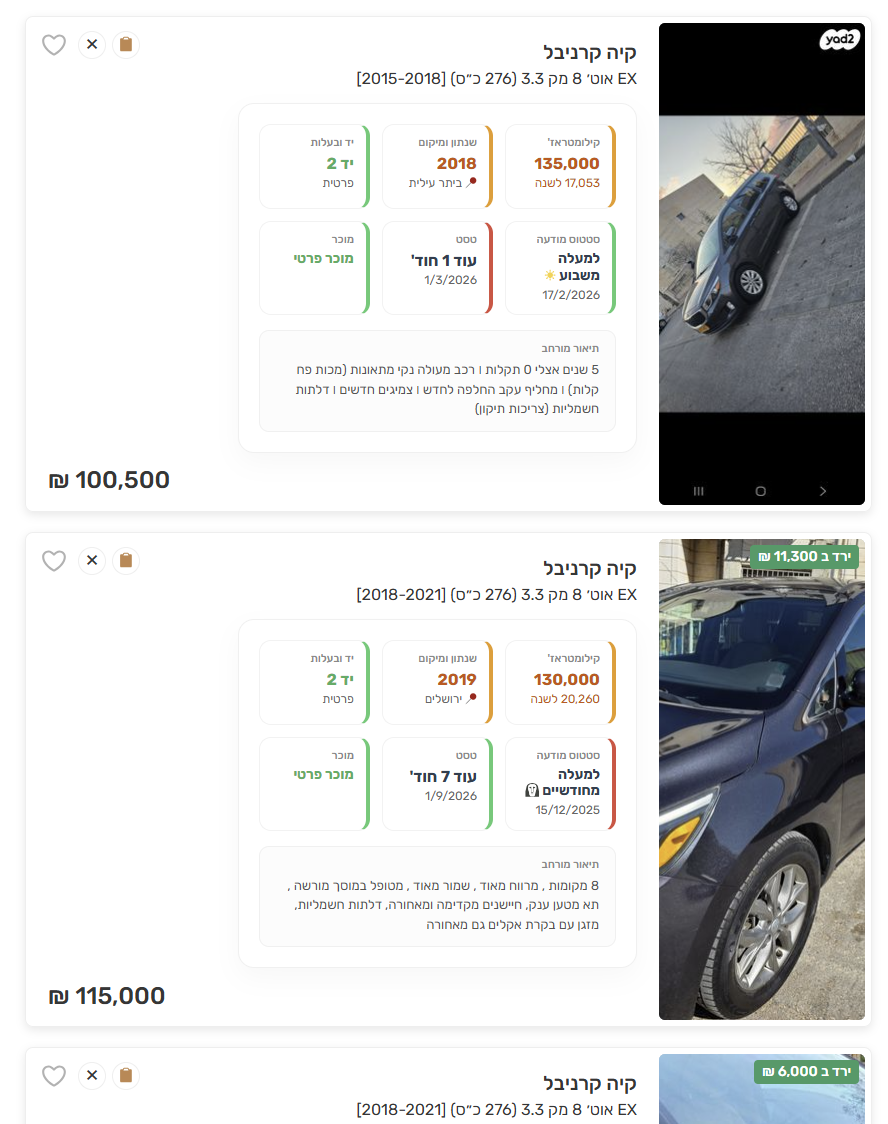The width and height of the screenshot is (888, 1124).
Task: Open the first Kia Carnival title link
Action: (x=590, y=52)
